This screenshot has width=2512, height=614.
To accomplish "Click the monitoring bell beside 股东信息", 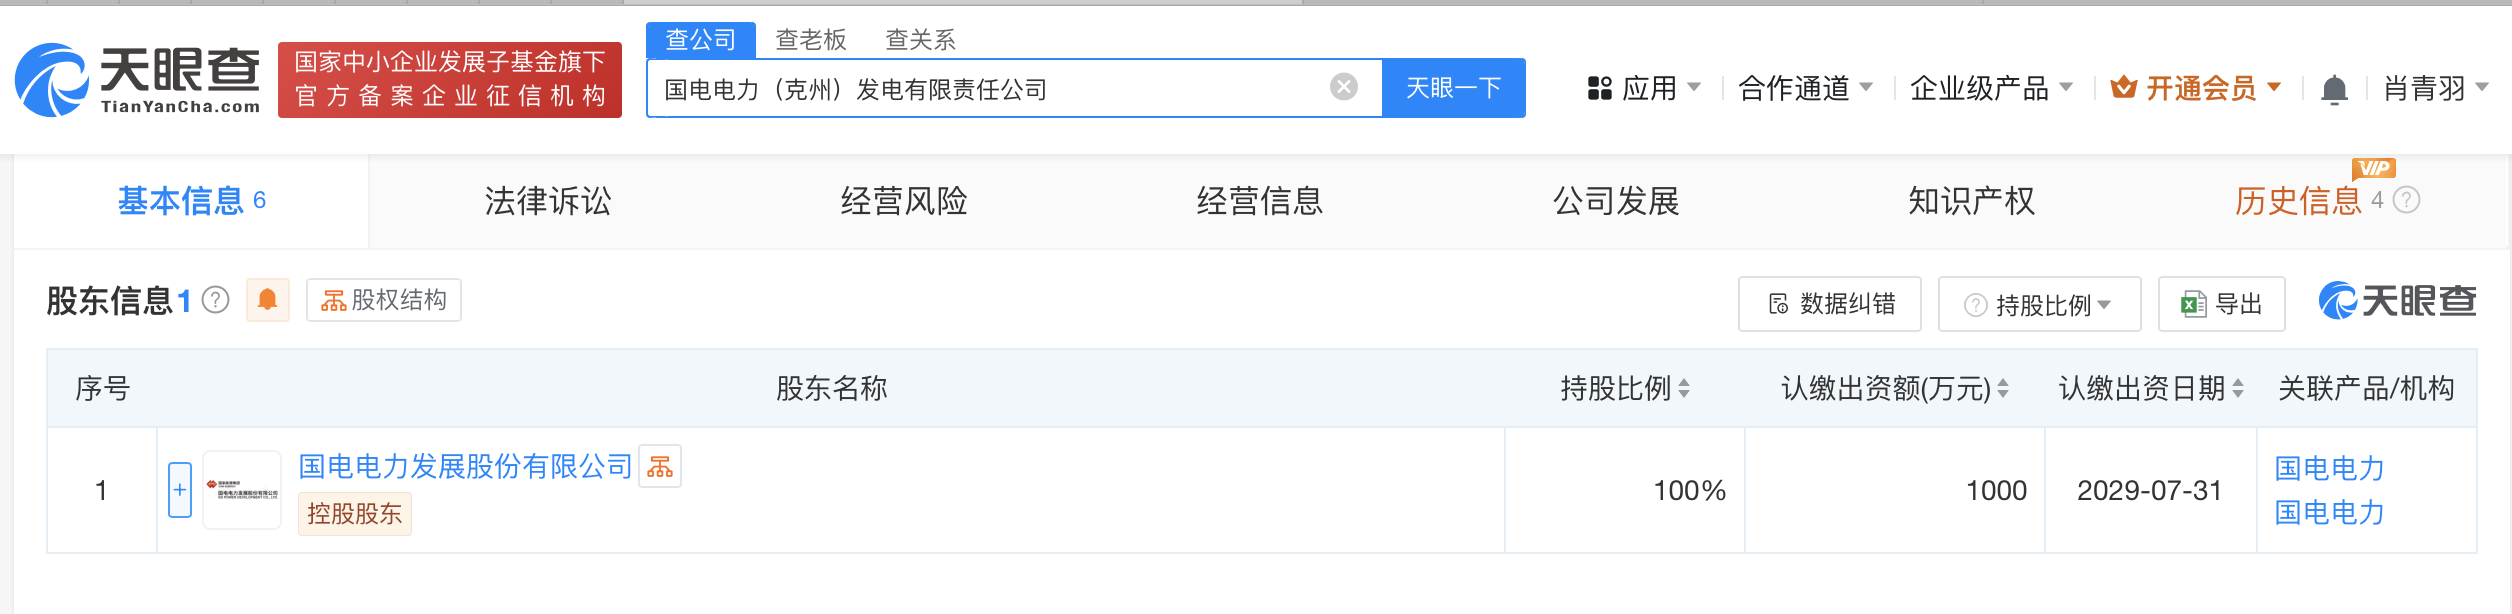I will pyautogui.click(x=267, y=300).
